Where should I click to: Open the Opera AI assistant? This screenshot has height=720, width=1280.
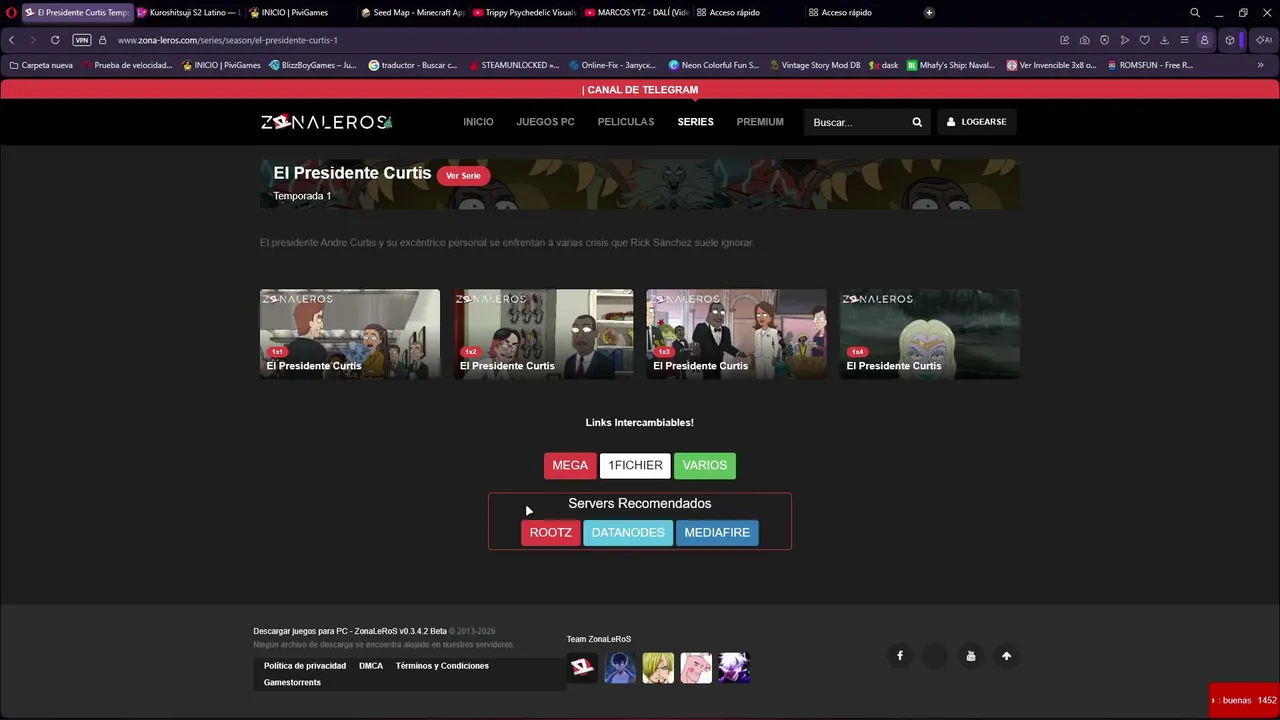[x=1264, y=40]
